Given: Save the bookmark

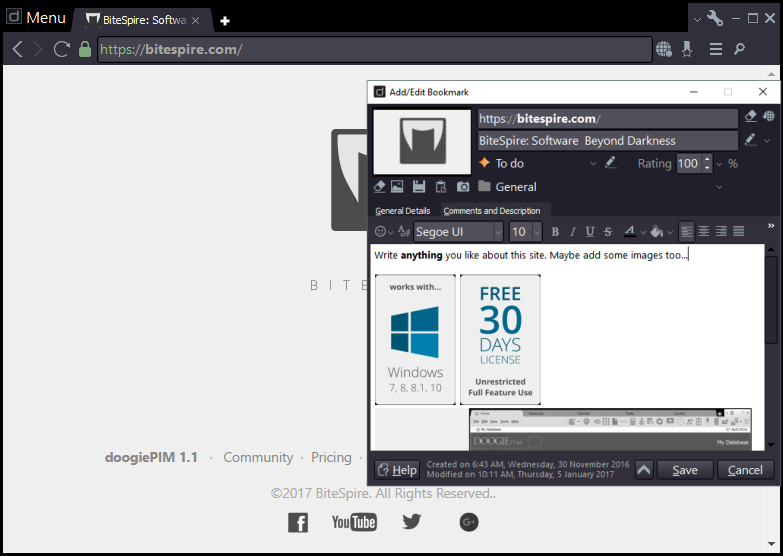Looking at the screenshot, I should pos(685,470).
